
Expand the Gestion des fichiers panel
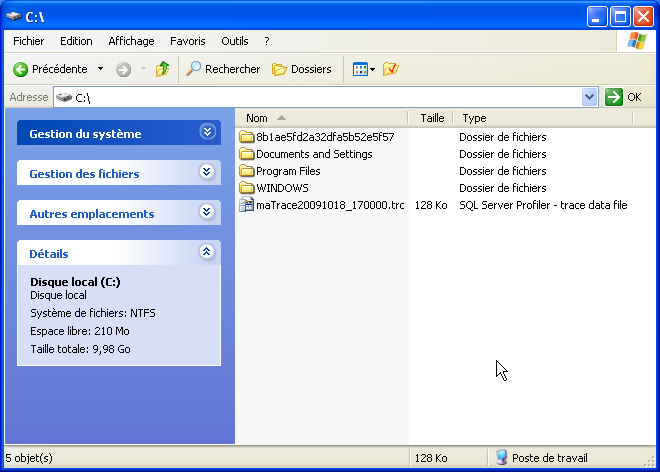(207, 172)
